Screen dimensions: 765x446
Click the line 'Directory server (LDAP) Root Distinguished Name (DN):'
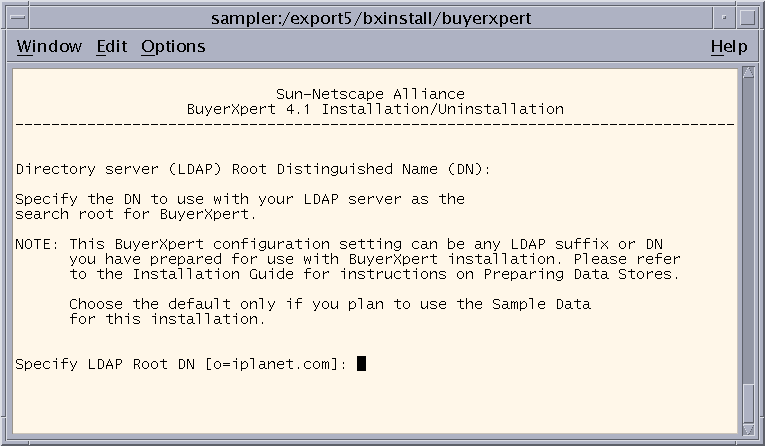tap(253, 169)
